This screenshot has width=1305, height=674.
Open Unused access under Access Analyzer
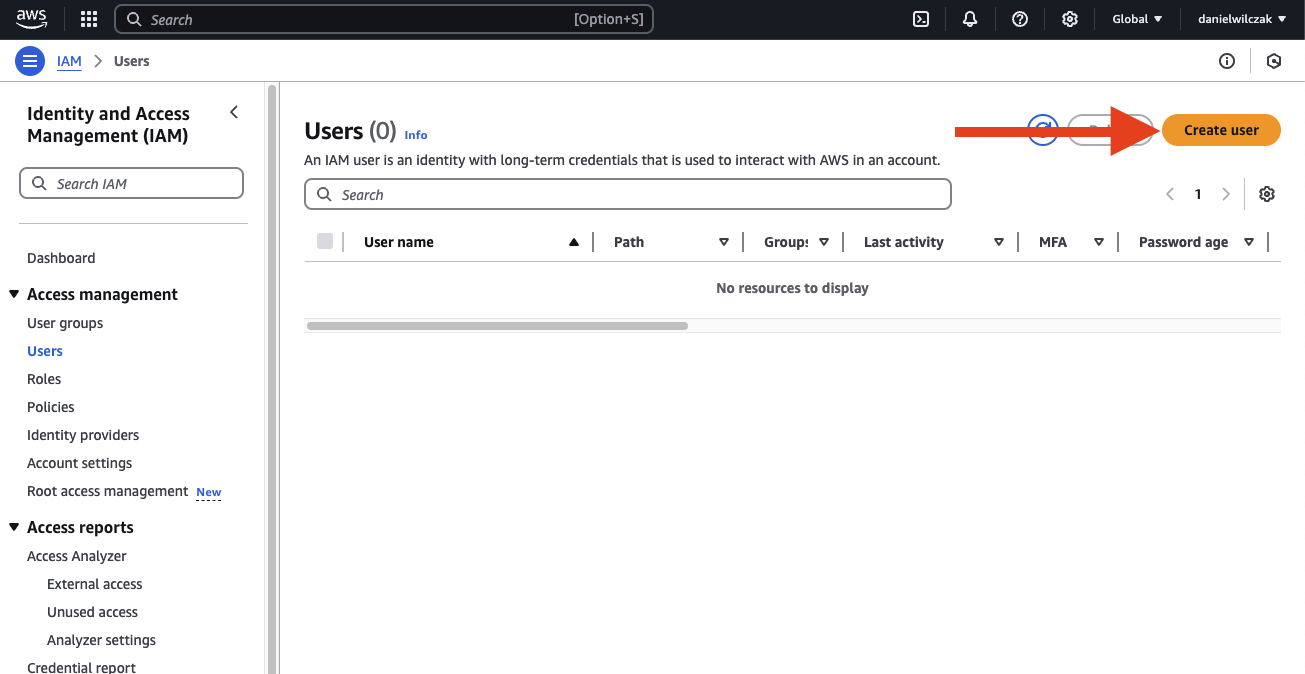(x=92, y=612)
